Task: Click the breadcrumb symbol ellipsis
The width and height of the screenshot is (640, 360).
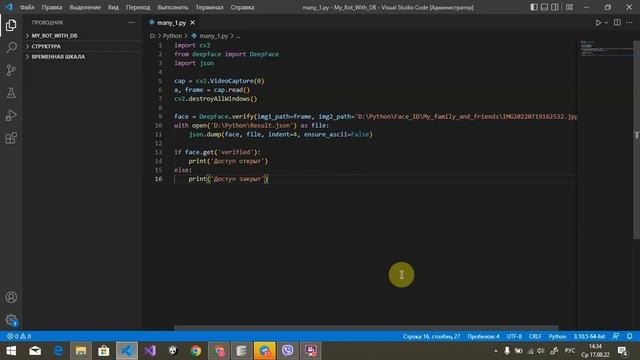Action: pos(238,36)
